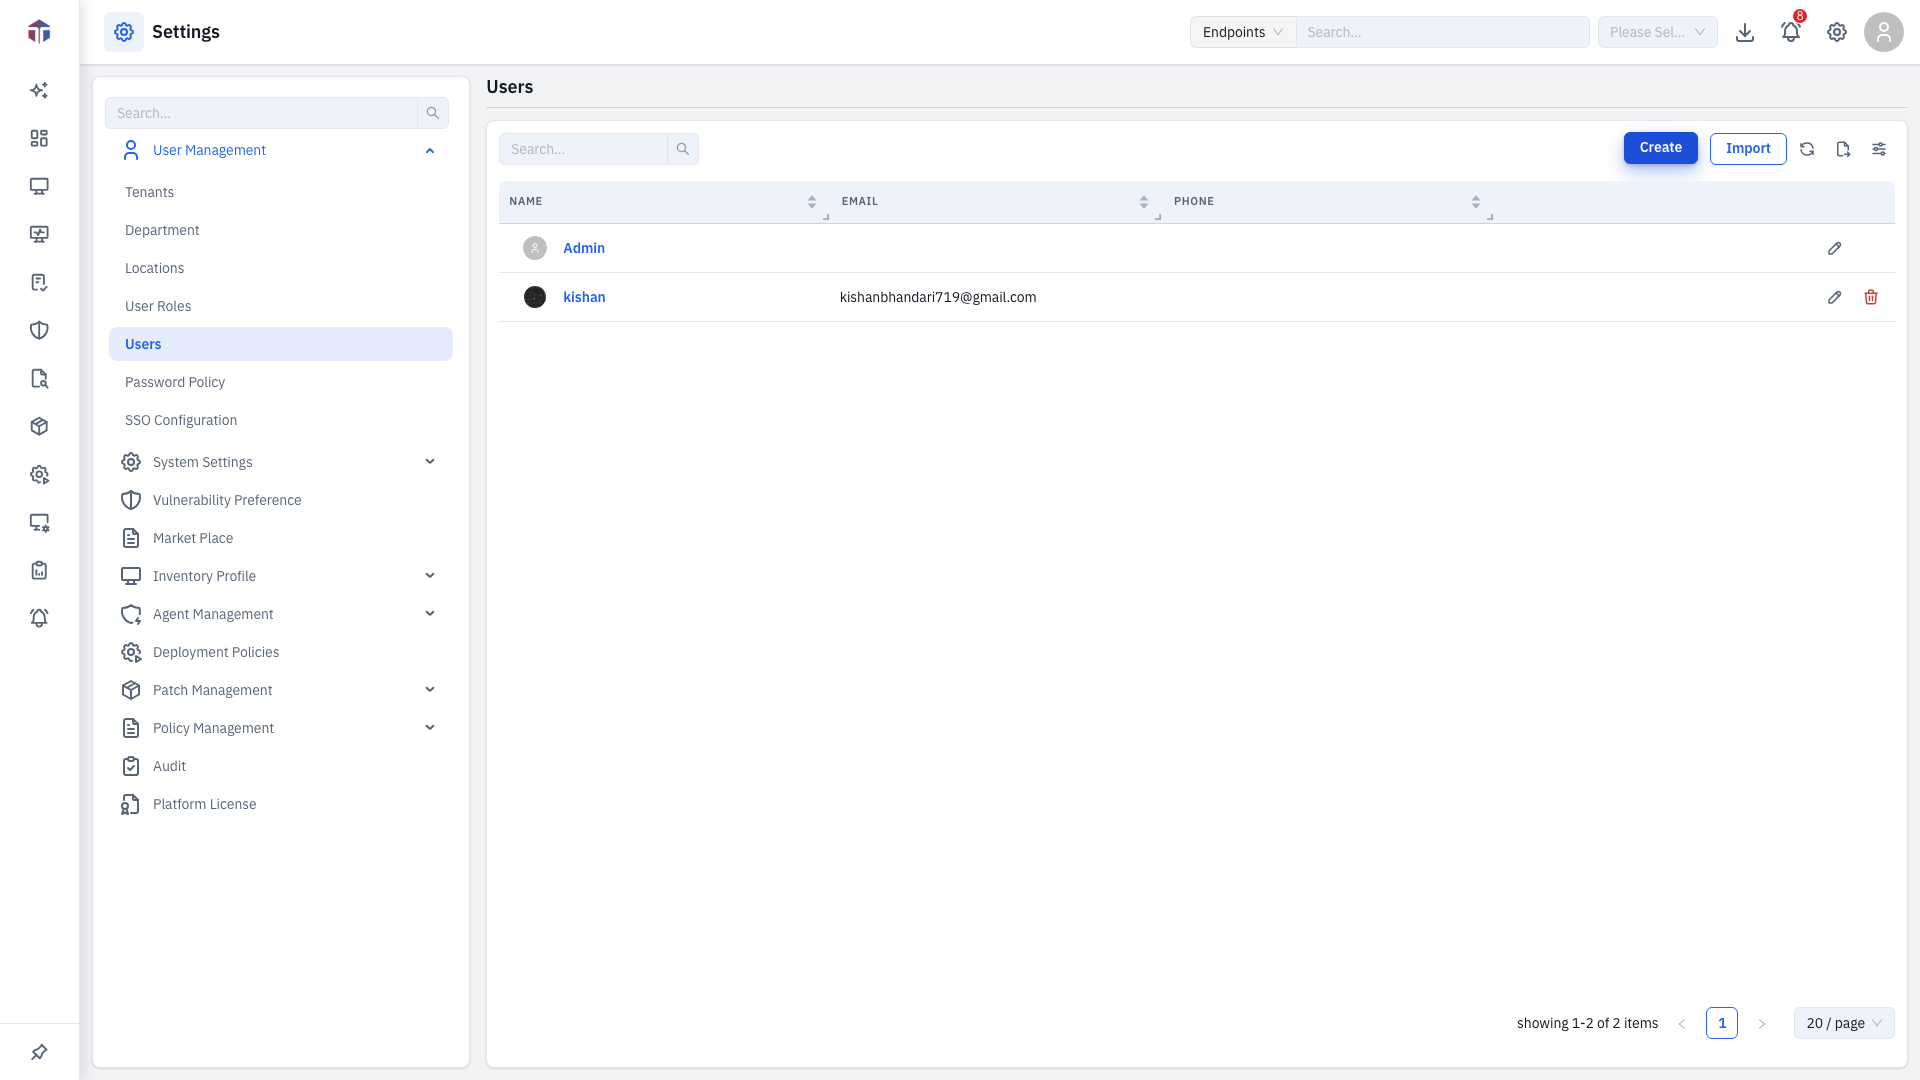Click the download icon in the top bar
This screenshot has width=1920, height=1080.
click(1745, 32)
